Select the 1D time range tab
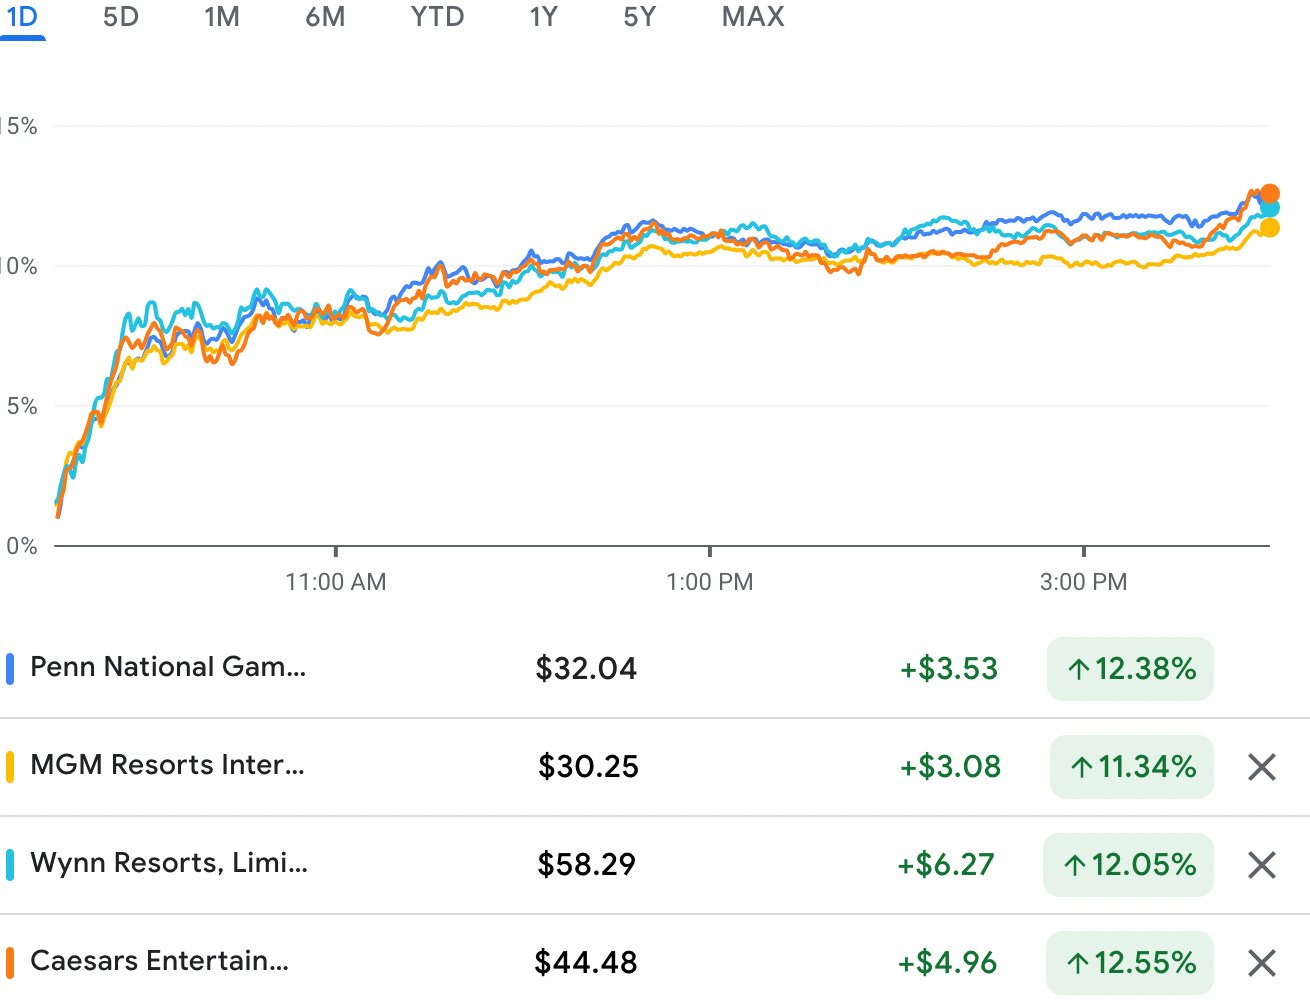Image resolution: width=1310 pixels, height=1000 pixels. click(x=22, y=17)
